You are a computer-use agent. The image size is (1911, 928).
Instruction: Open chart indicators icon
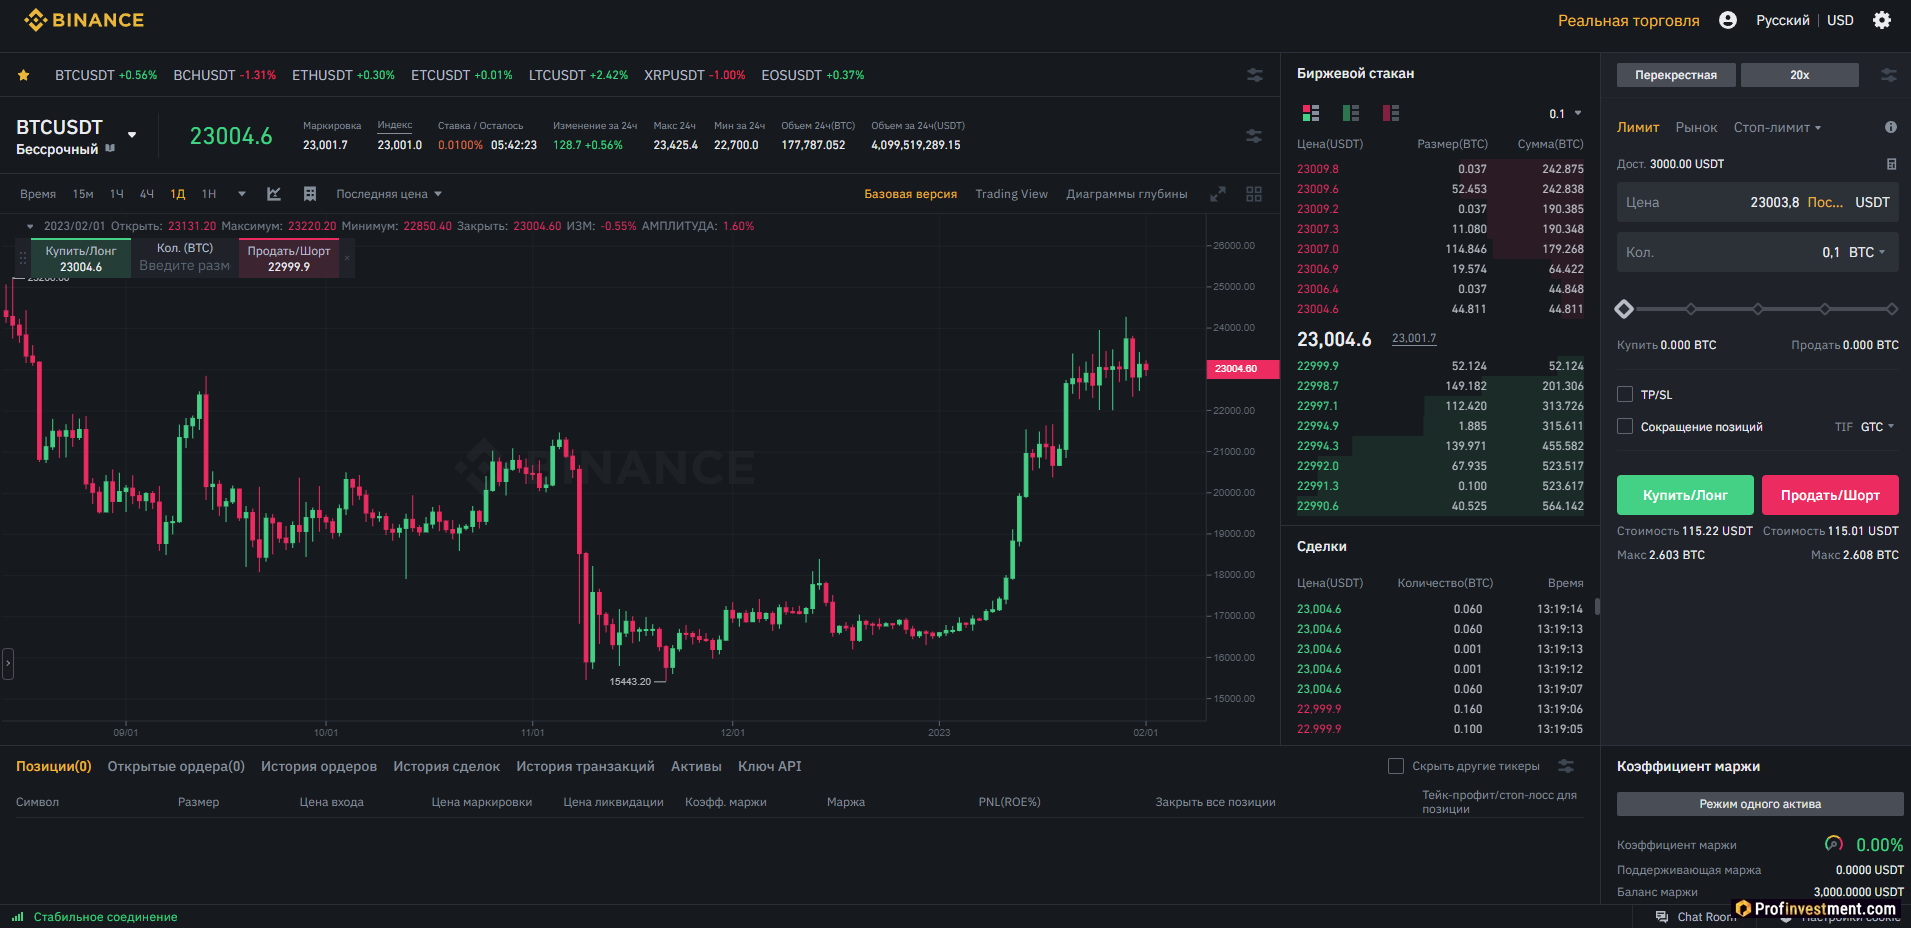pyautogui.click(x=274, y=194)
